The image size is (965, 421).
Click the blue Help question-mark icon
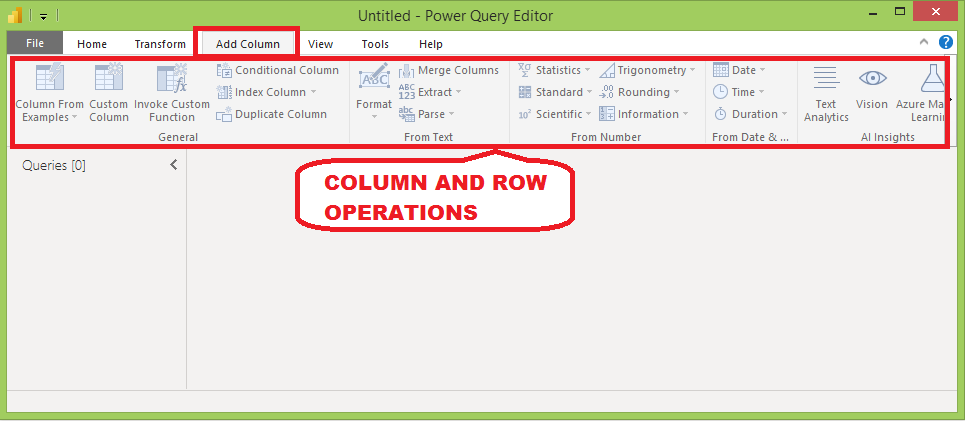coord(946,42)
